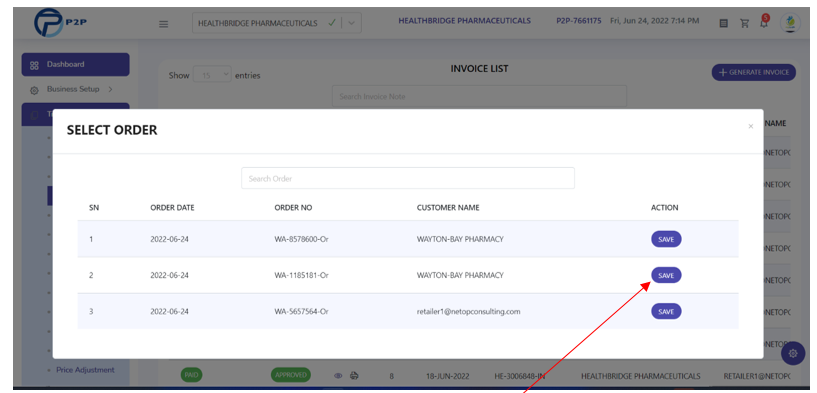
Task: Click the PAID status badge
Action: (191, 375)
